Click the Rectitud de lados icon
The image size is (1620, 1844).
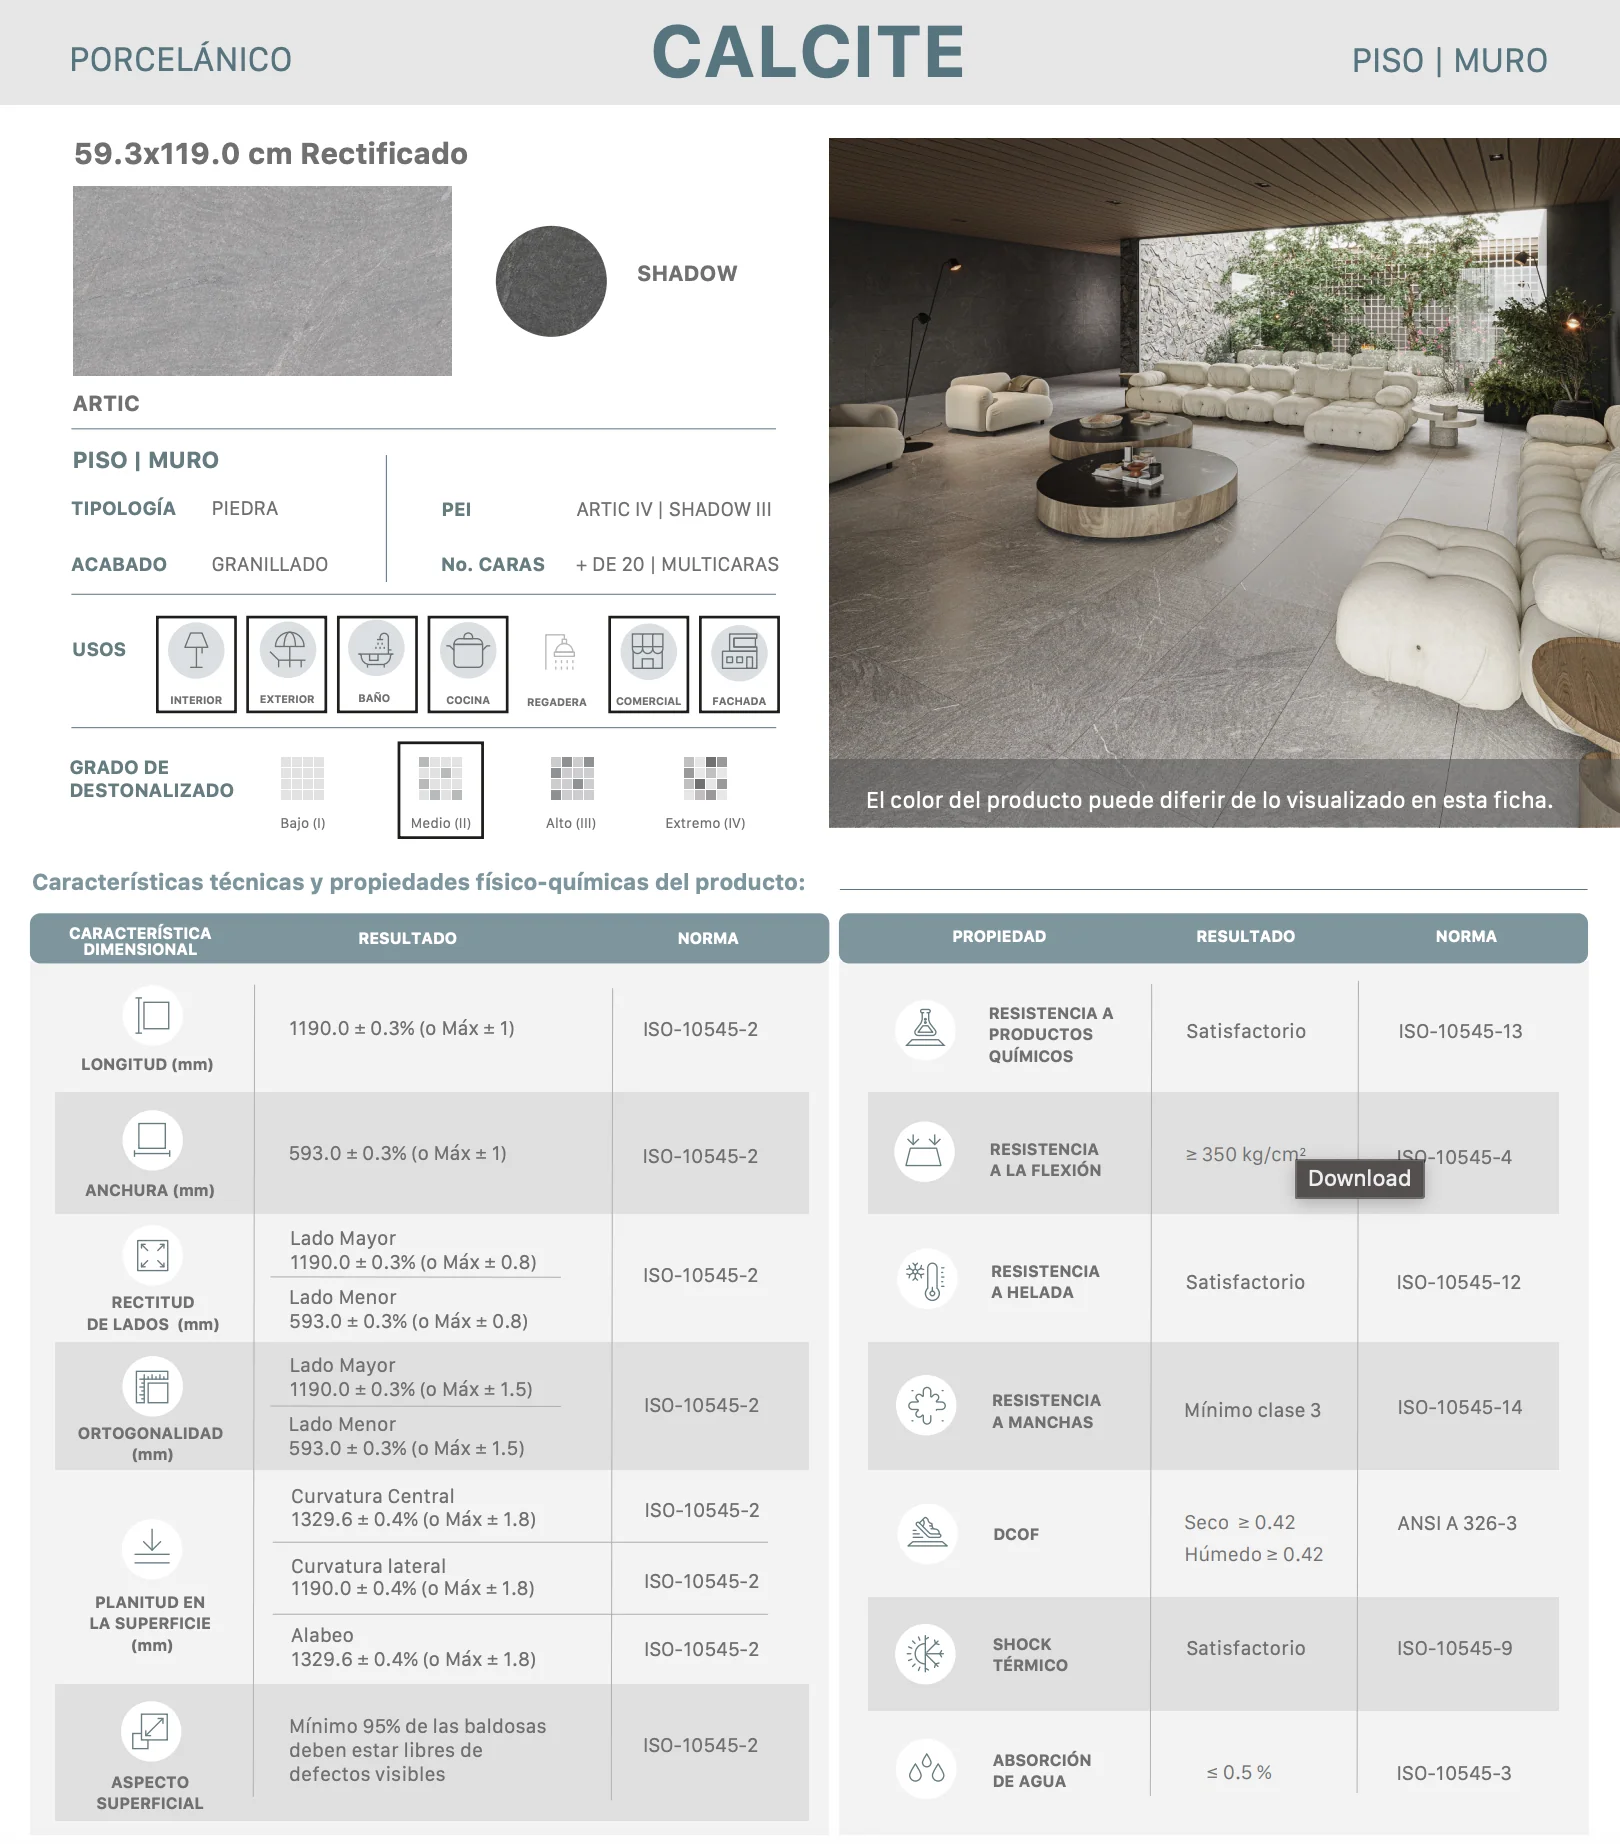(x=152, y=1256)
